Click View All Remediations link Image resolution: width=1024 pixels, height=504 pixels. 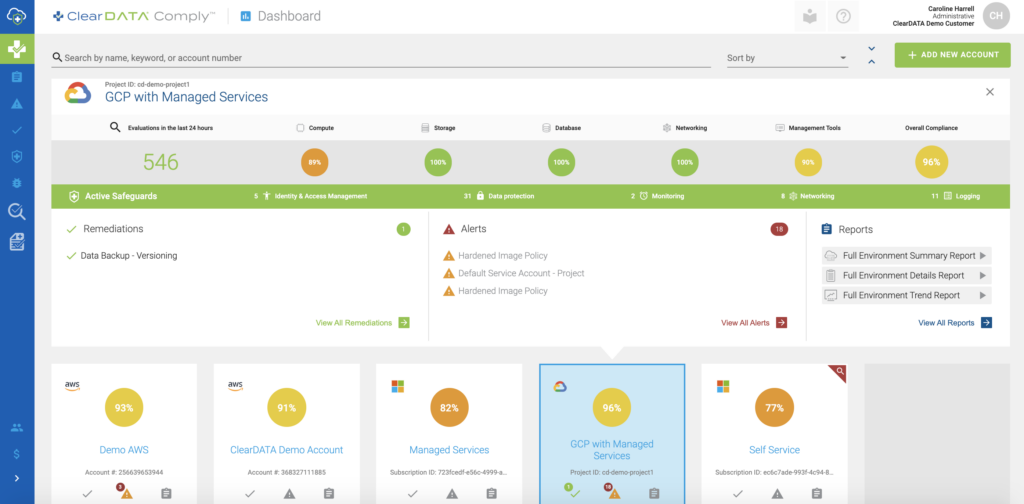(362, 323)
